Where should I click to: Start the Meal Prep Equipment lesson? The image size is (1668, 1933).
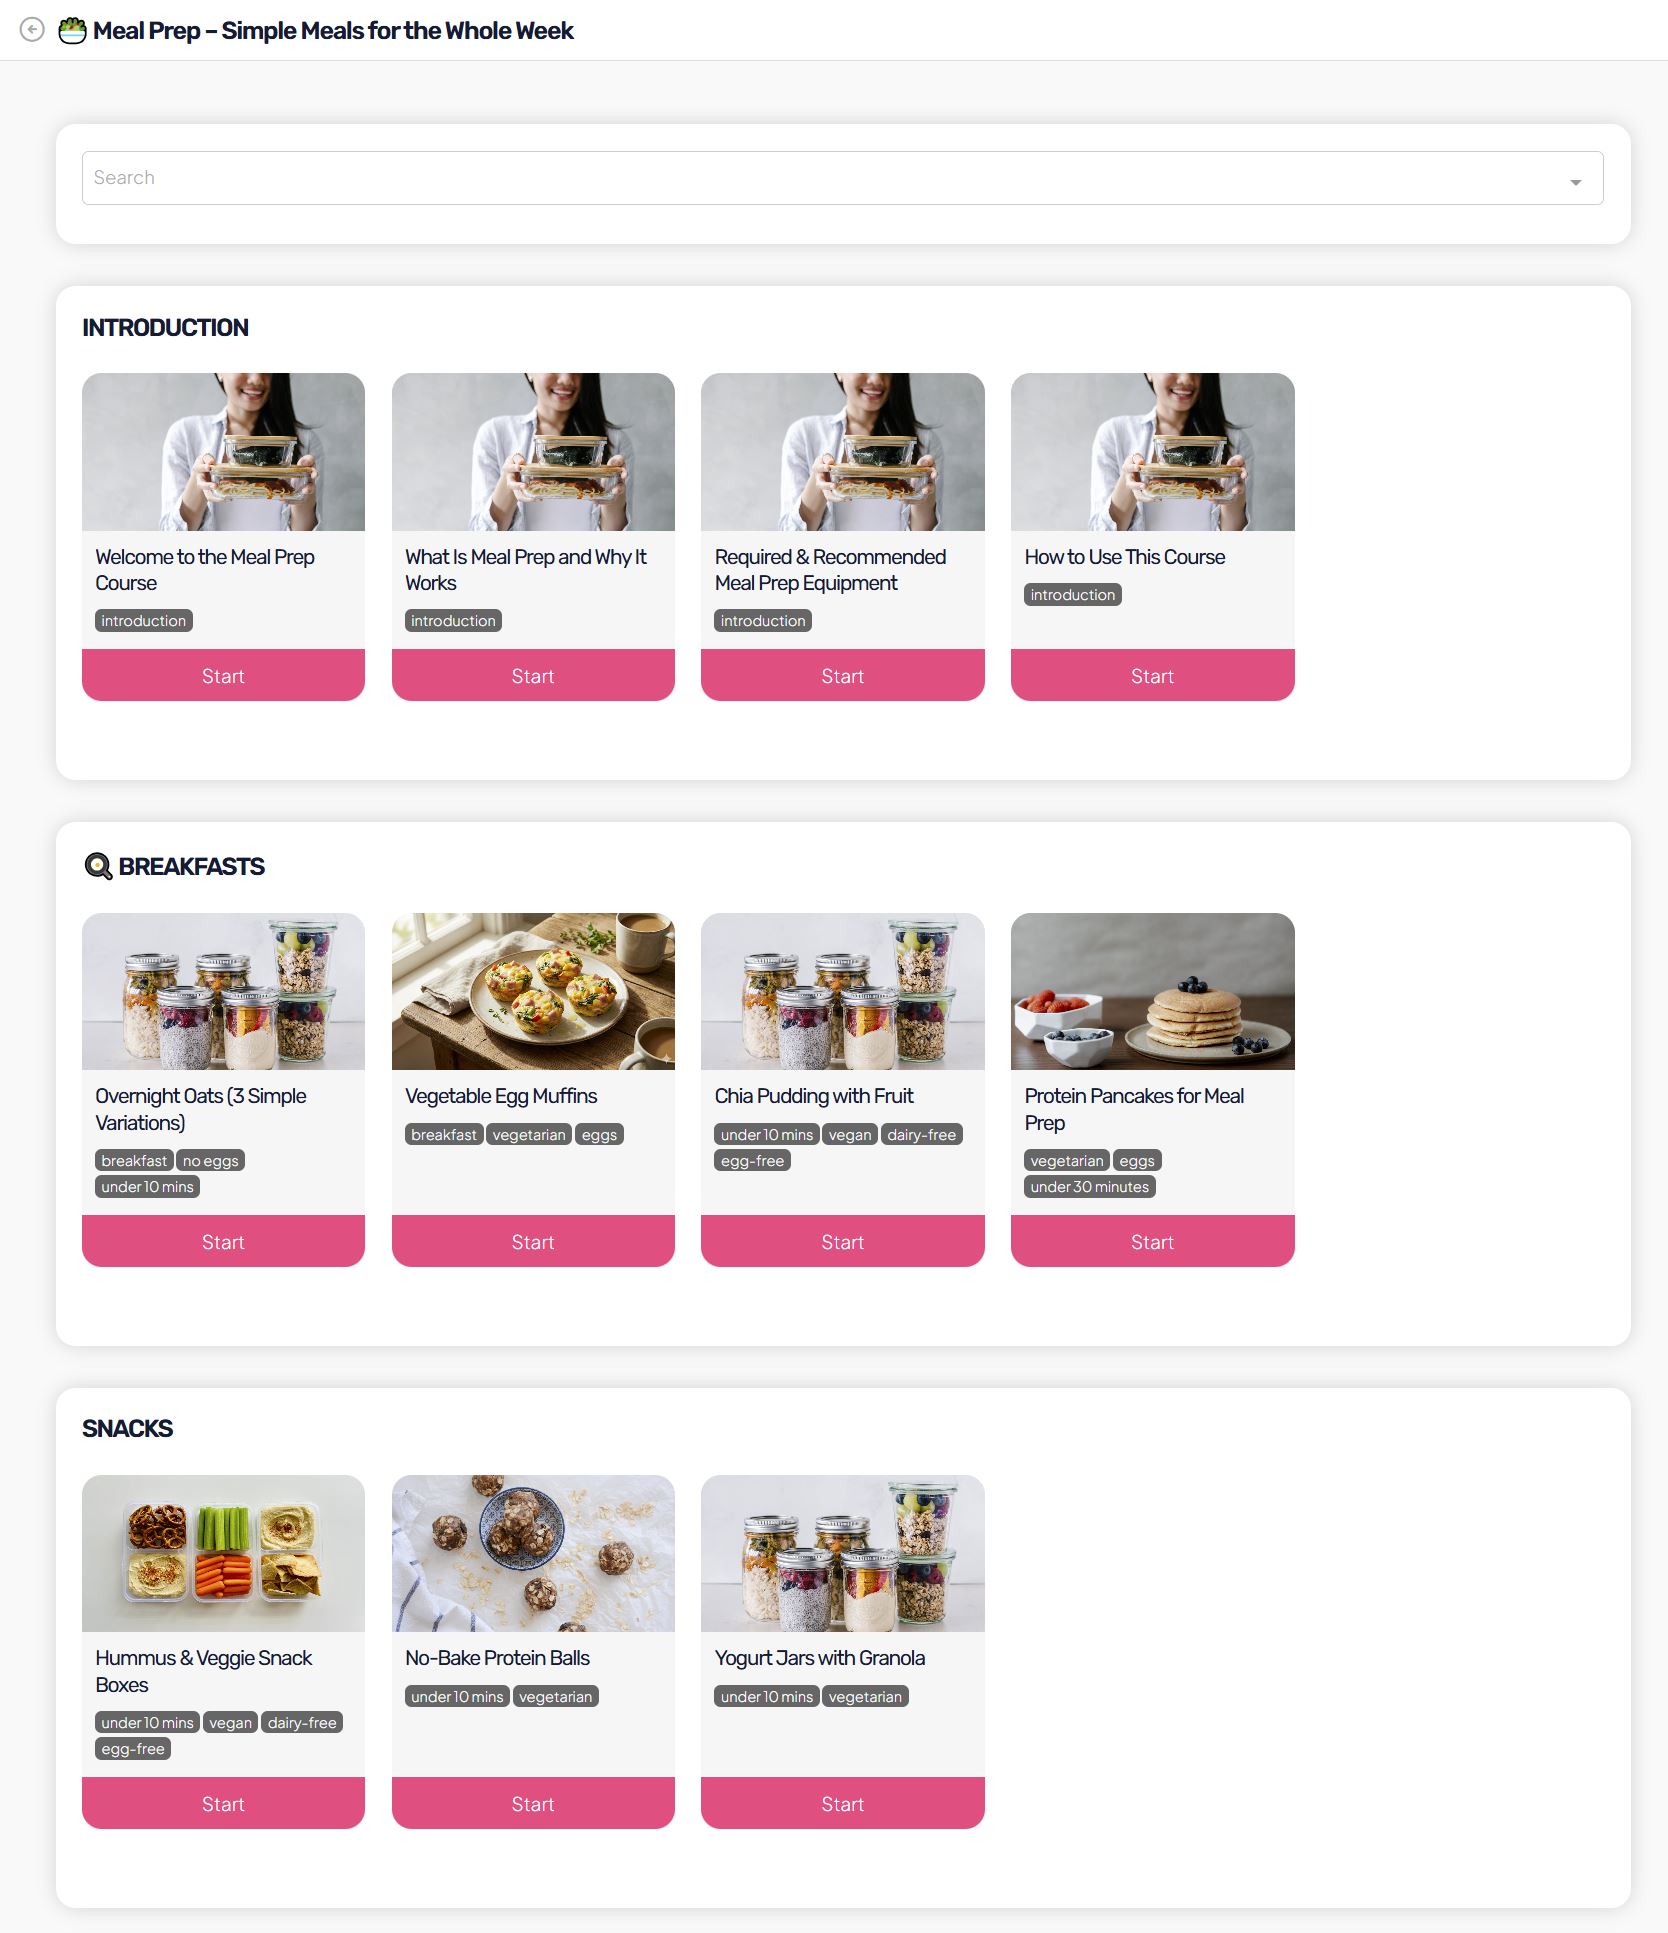pyautogui.click(x=843, y=676)
